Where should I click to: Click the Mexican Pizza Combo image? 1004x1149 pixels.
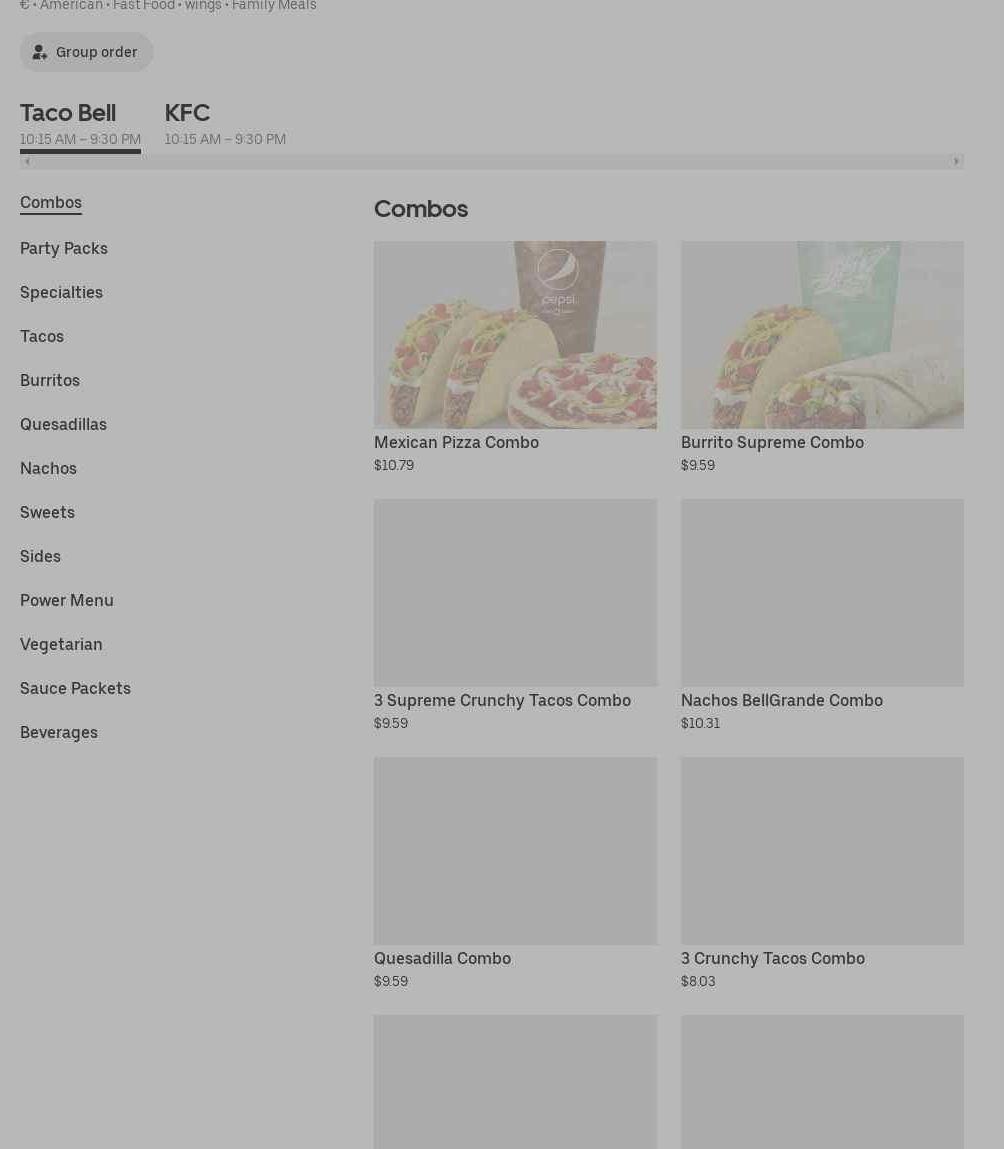[x=515, y=334]
